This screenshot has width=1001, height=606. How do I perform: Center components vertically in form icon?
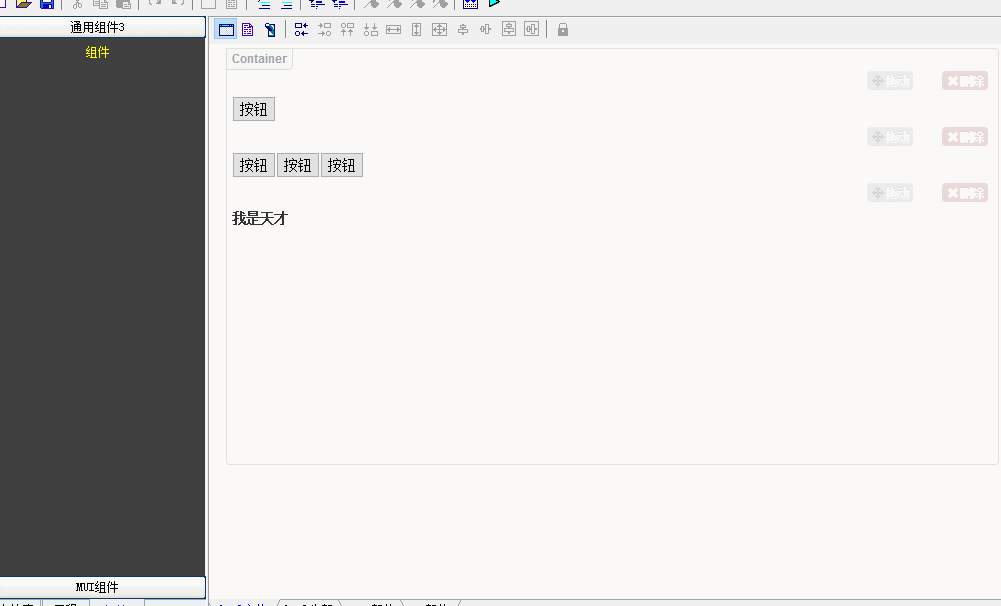[x=509, y=29]
